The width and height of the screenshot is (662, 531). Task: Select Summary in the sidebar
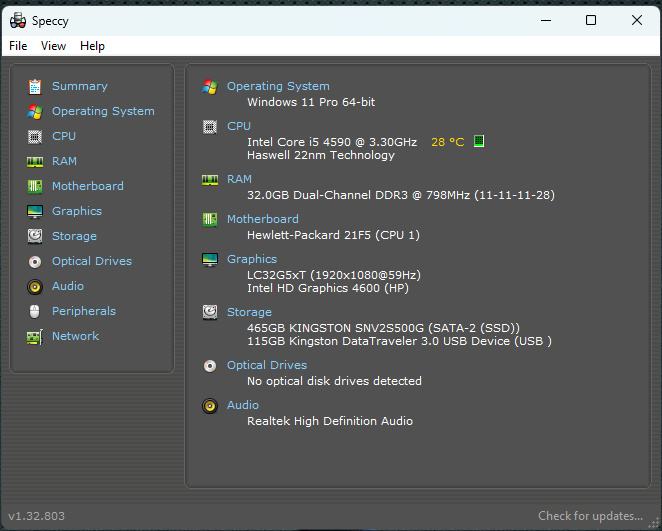coord(79,86)
